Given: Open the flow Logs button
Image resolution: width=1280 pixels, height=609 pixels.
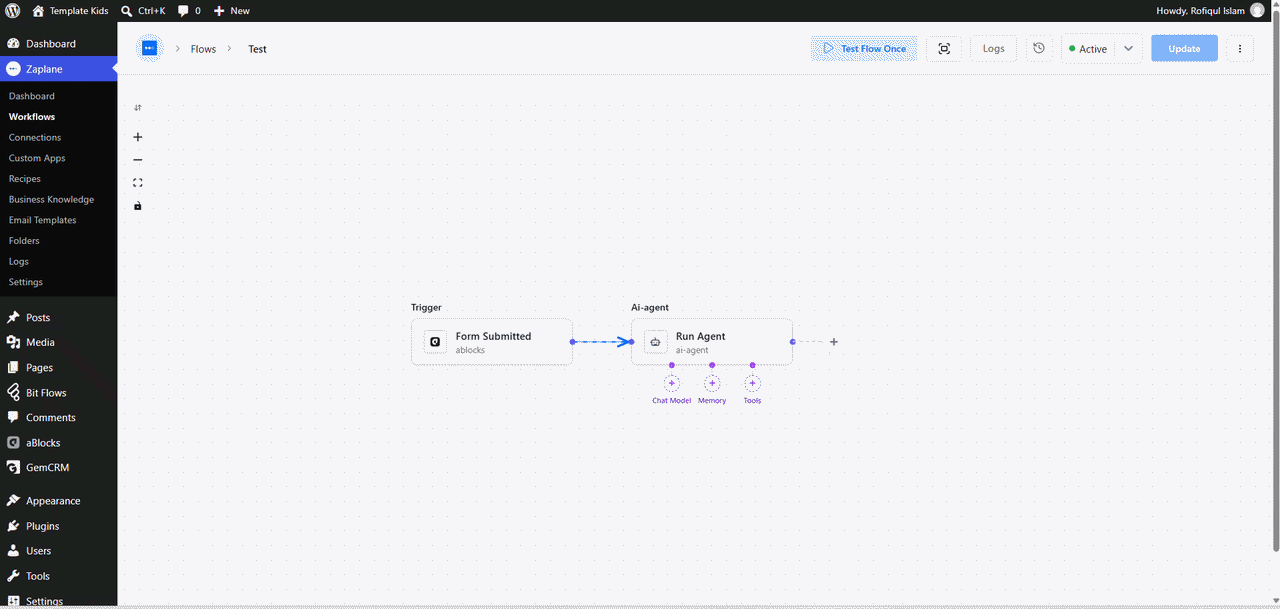Looking at the screenshot, I should click(x=993, y=48).
